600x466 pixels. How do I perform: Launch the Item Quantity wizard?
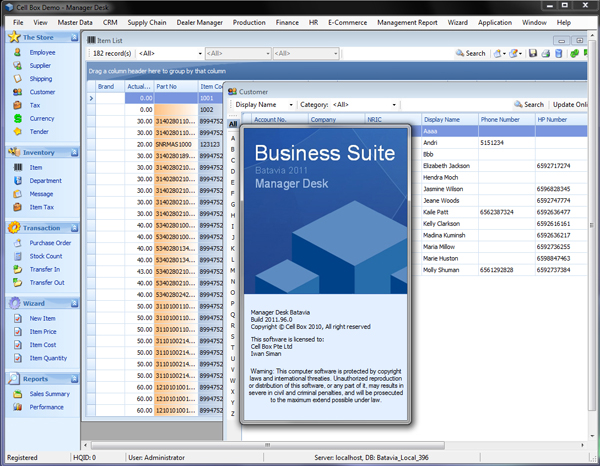(x=48, y=358)
